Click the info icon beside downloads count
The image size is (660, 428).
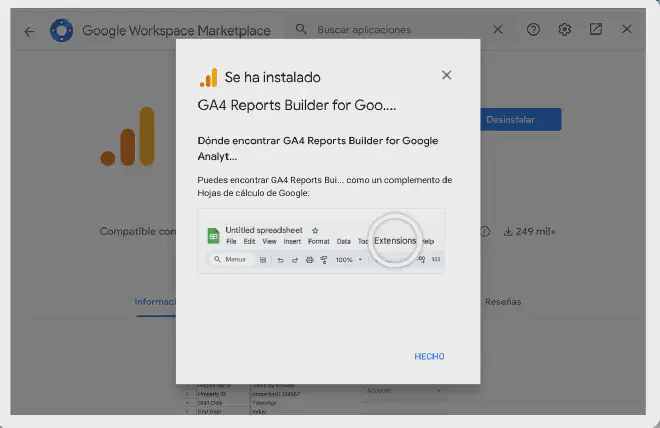point(485,231)
